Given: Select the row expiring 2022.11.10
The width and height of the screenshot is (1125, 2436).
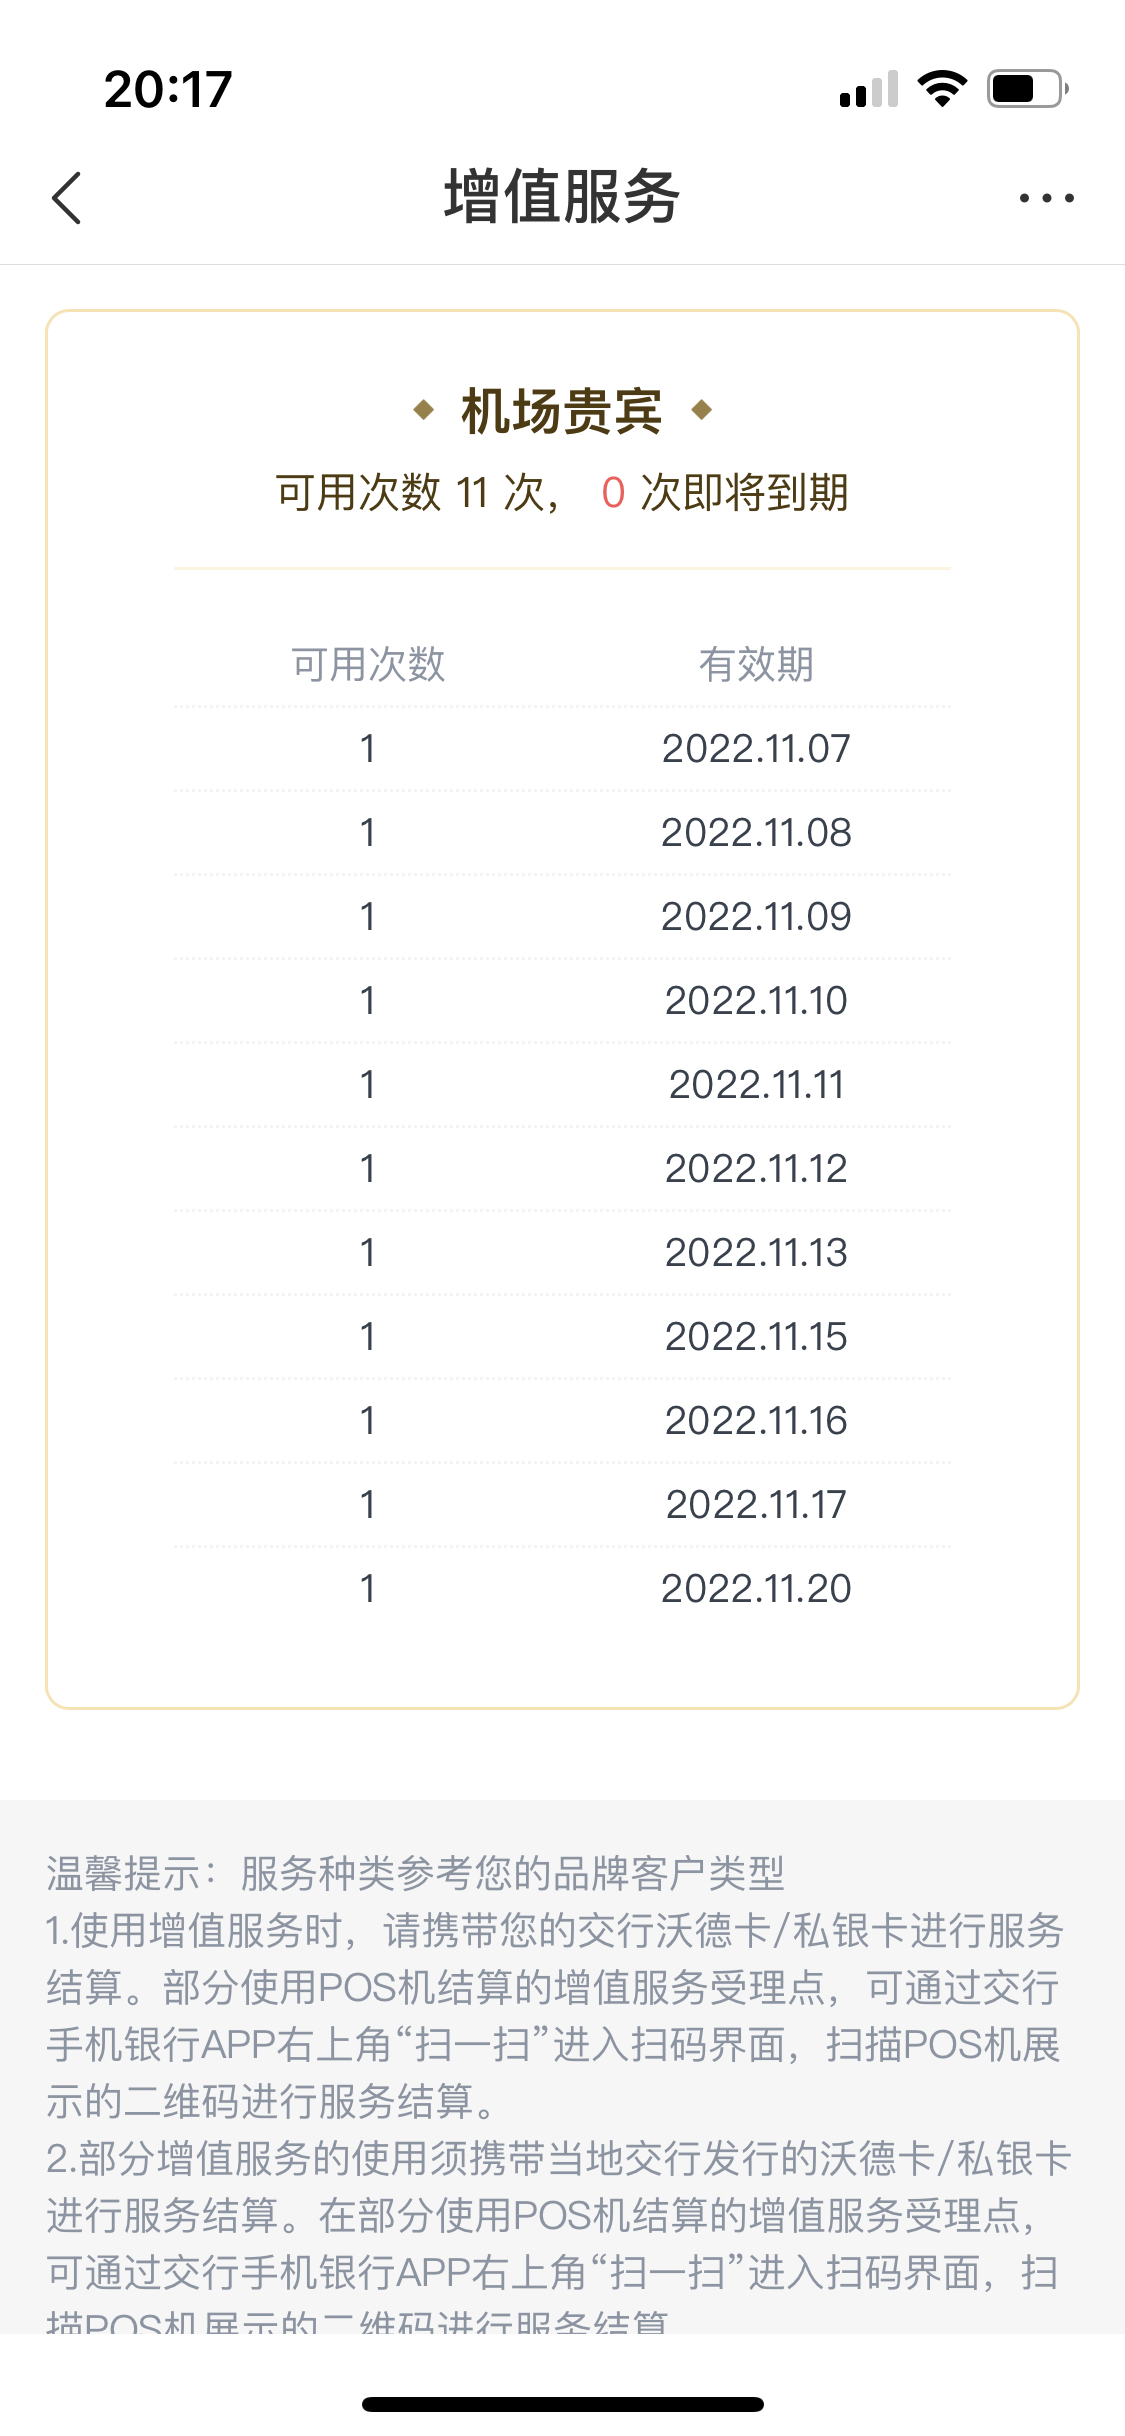Looking at the screenshot, I should (x=562, y=1001).
